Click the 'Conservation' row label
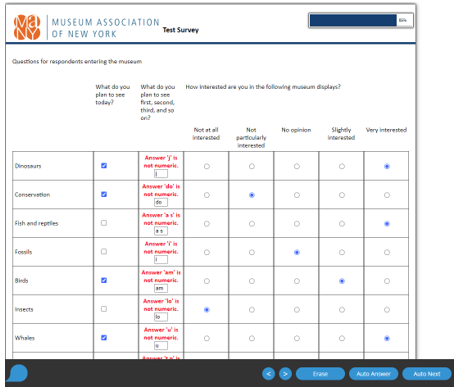The height and width of the screenshot is (392, 466). 32,195
